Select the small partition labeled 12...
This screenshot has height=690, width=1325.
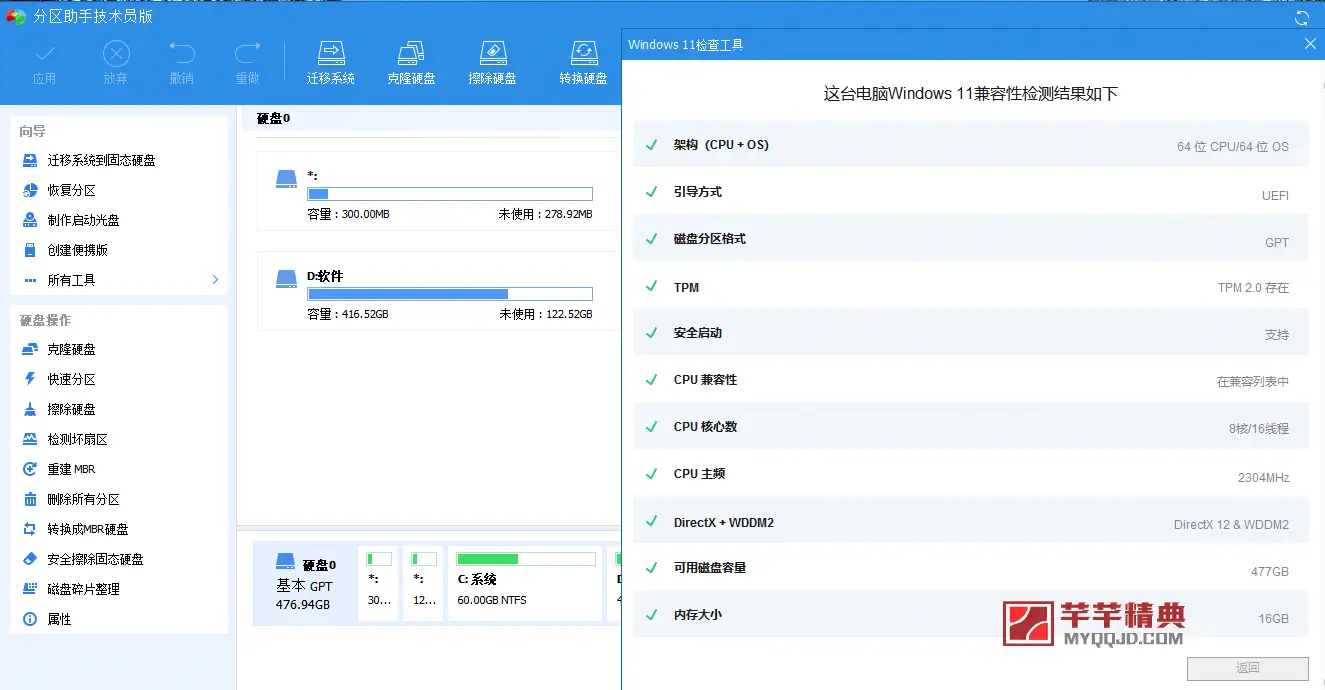tap(424, 584)
